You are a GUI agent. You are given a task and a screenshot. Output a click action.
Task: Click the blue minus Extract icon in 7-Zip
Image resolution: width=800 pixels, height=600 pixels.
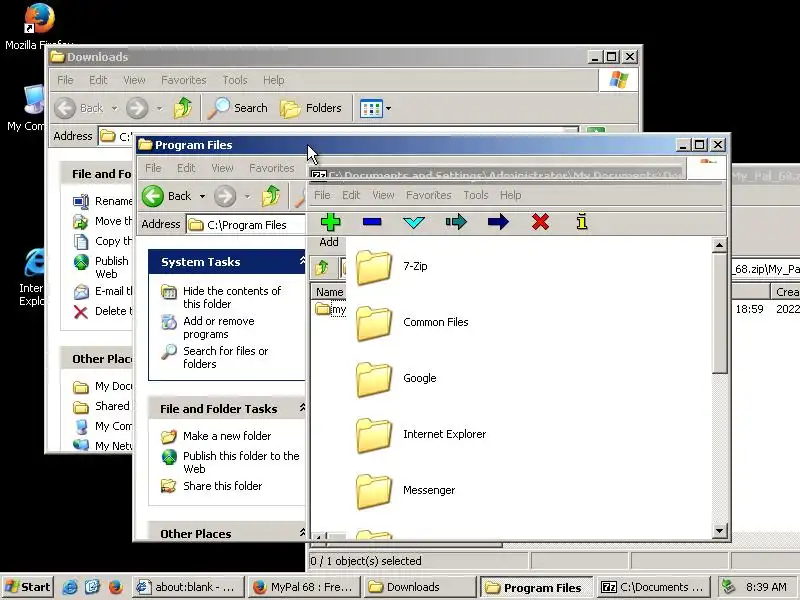point(372,222)
